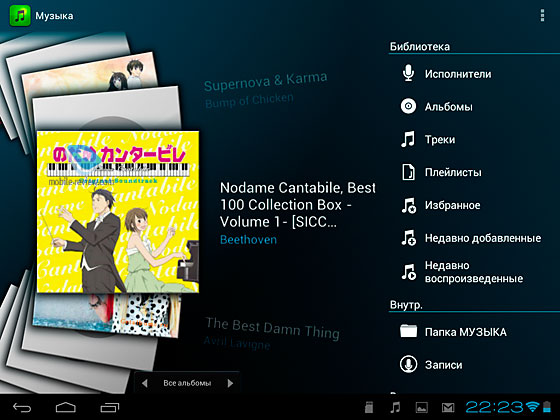Select the Supernova & Karma album title
Image resolution: width=560 pixels, height=420 pixels.
[x=265, y=81]
